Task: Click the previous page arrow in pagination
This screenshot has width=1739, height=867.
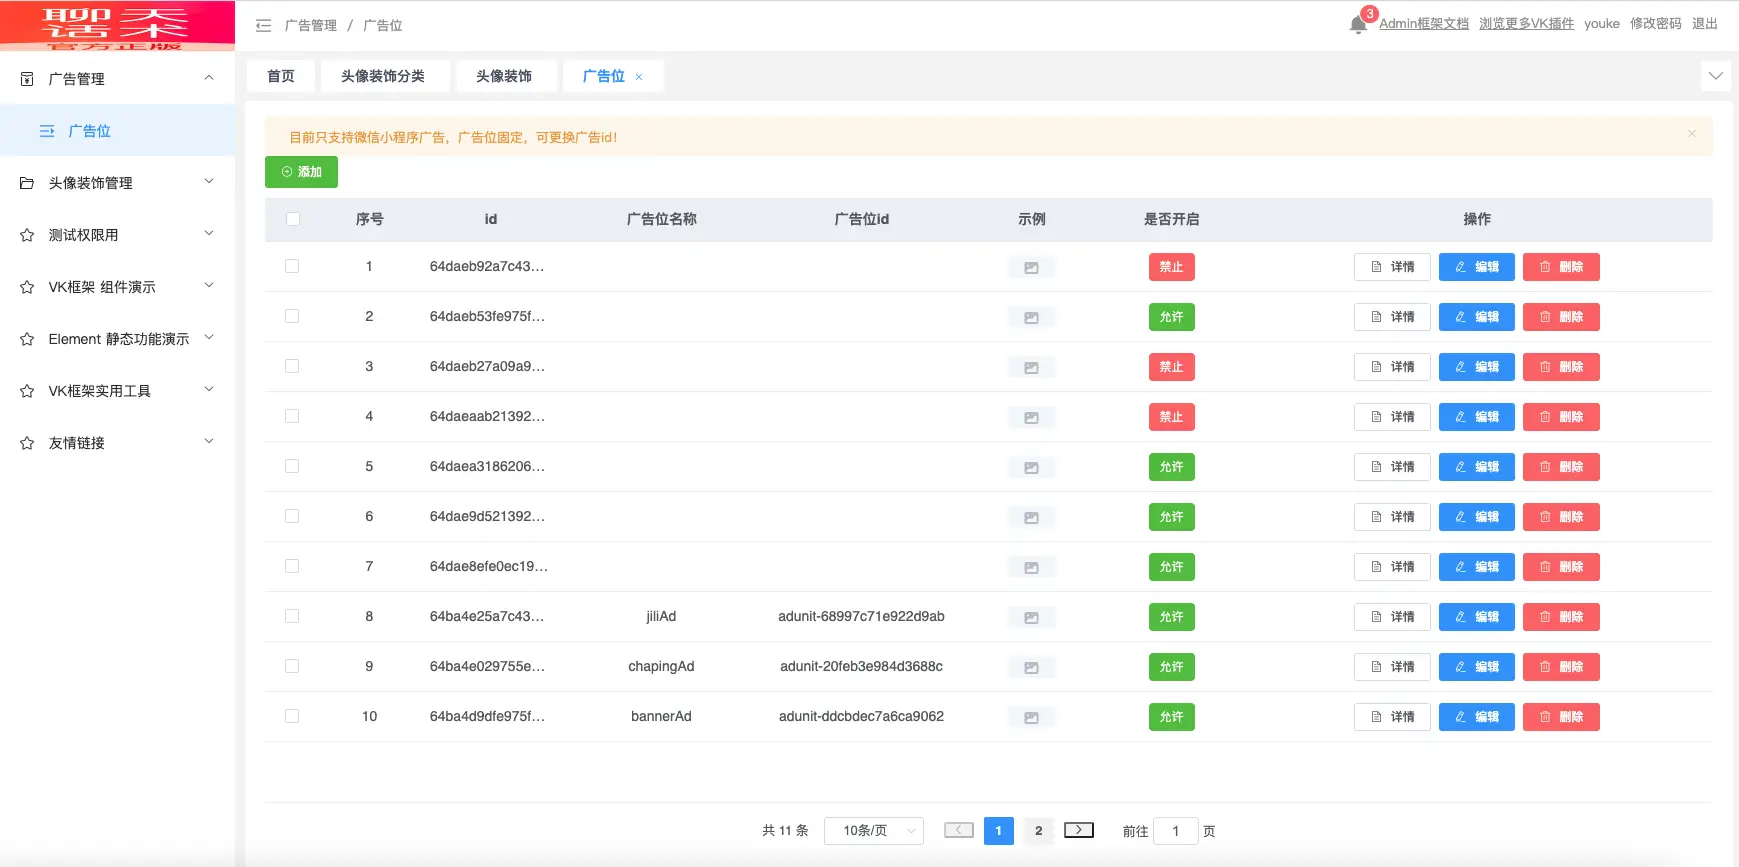Action: [958, 830]
